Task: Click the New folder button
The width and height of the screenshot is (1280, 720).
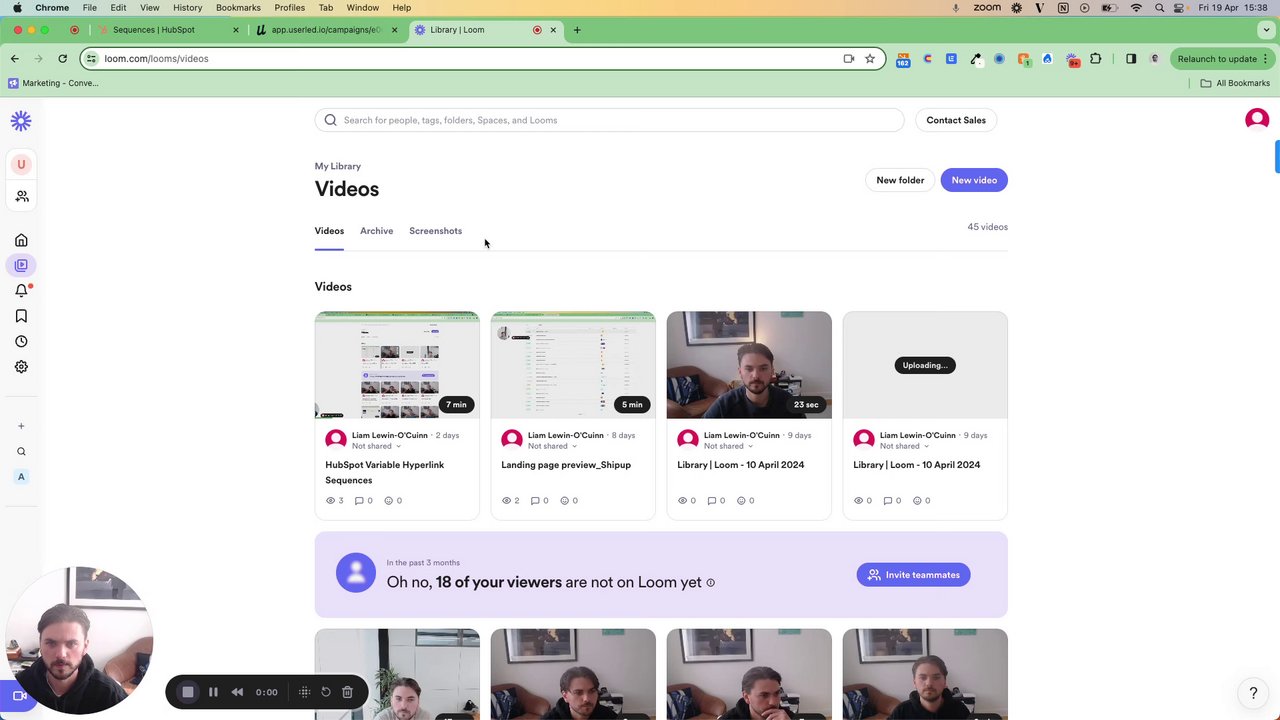Action: point(900,180)
